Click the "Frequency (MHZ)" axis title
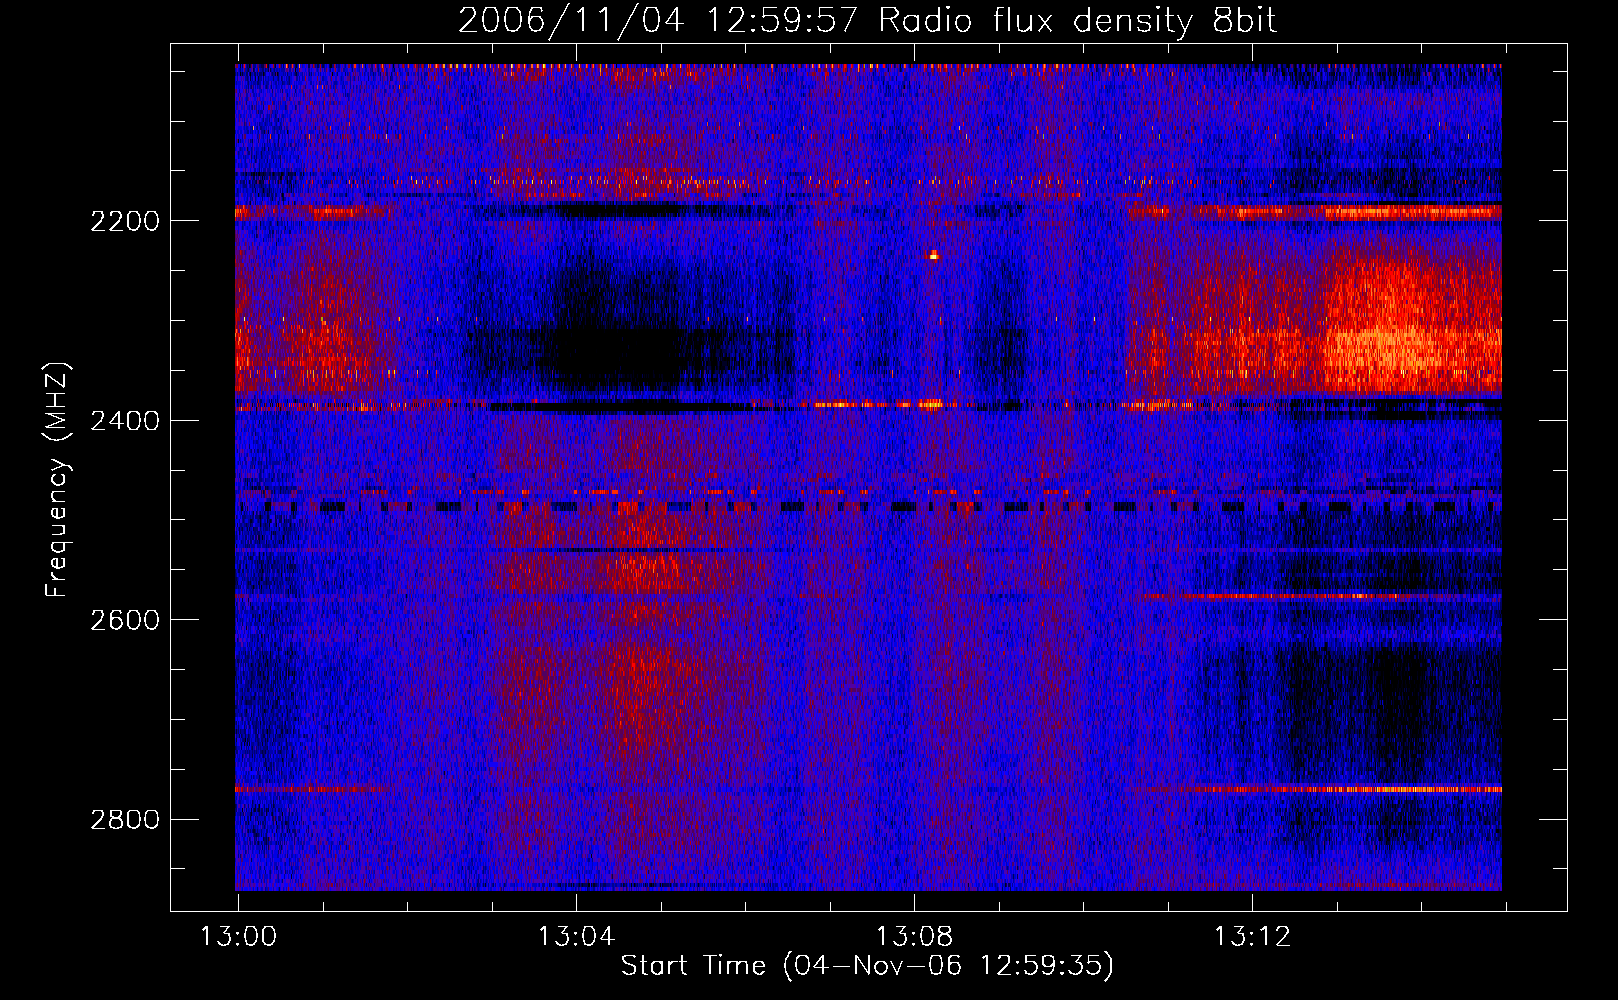The image size is (1618, 1000). pyautogui.click(x=57, y=480)
